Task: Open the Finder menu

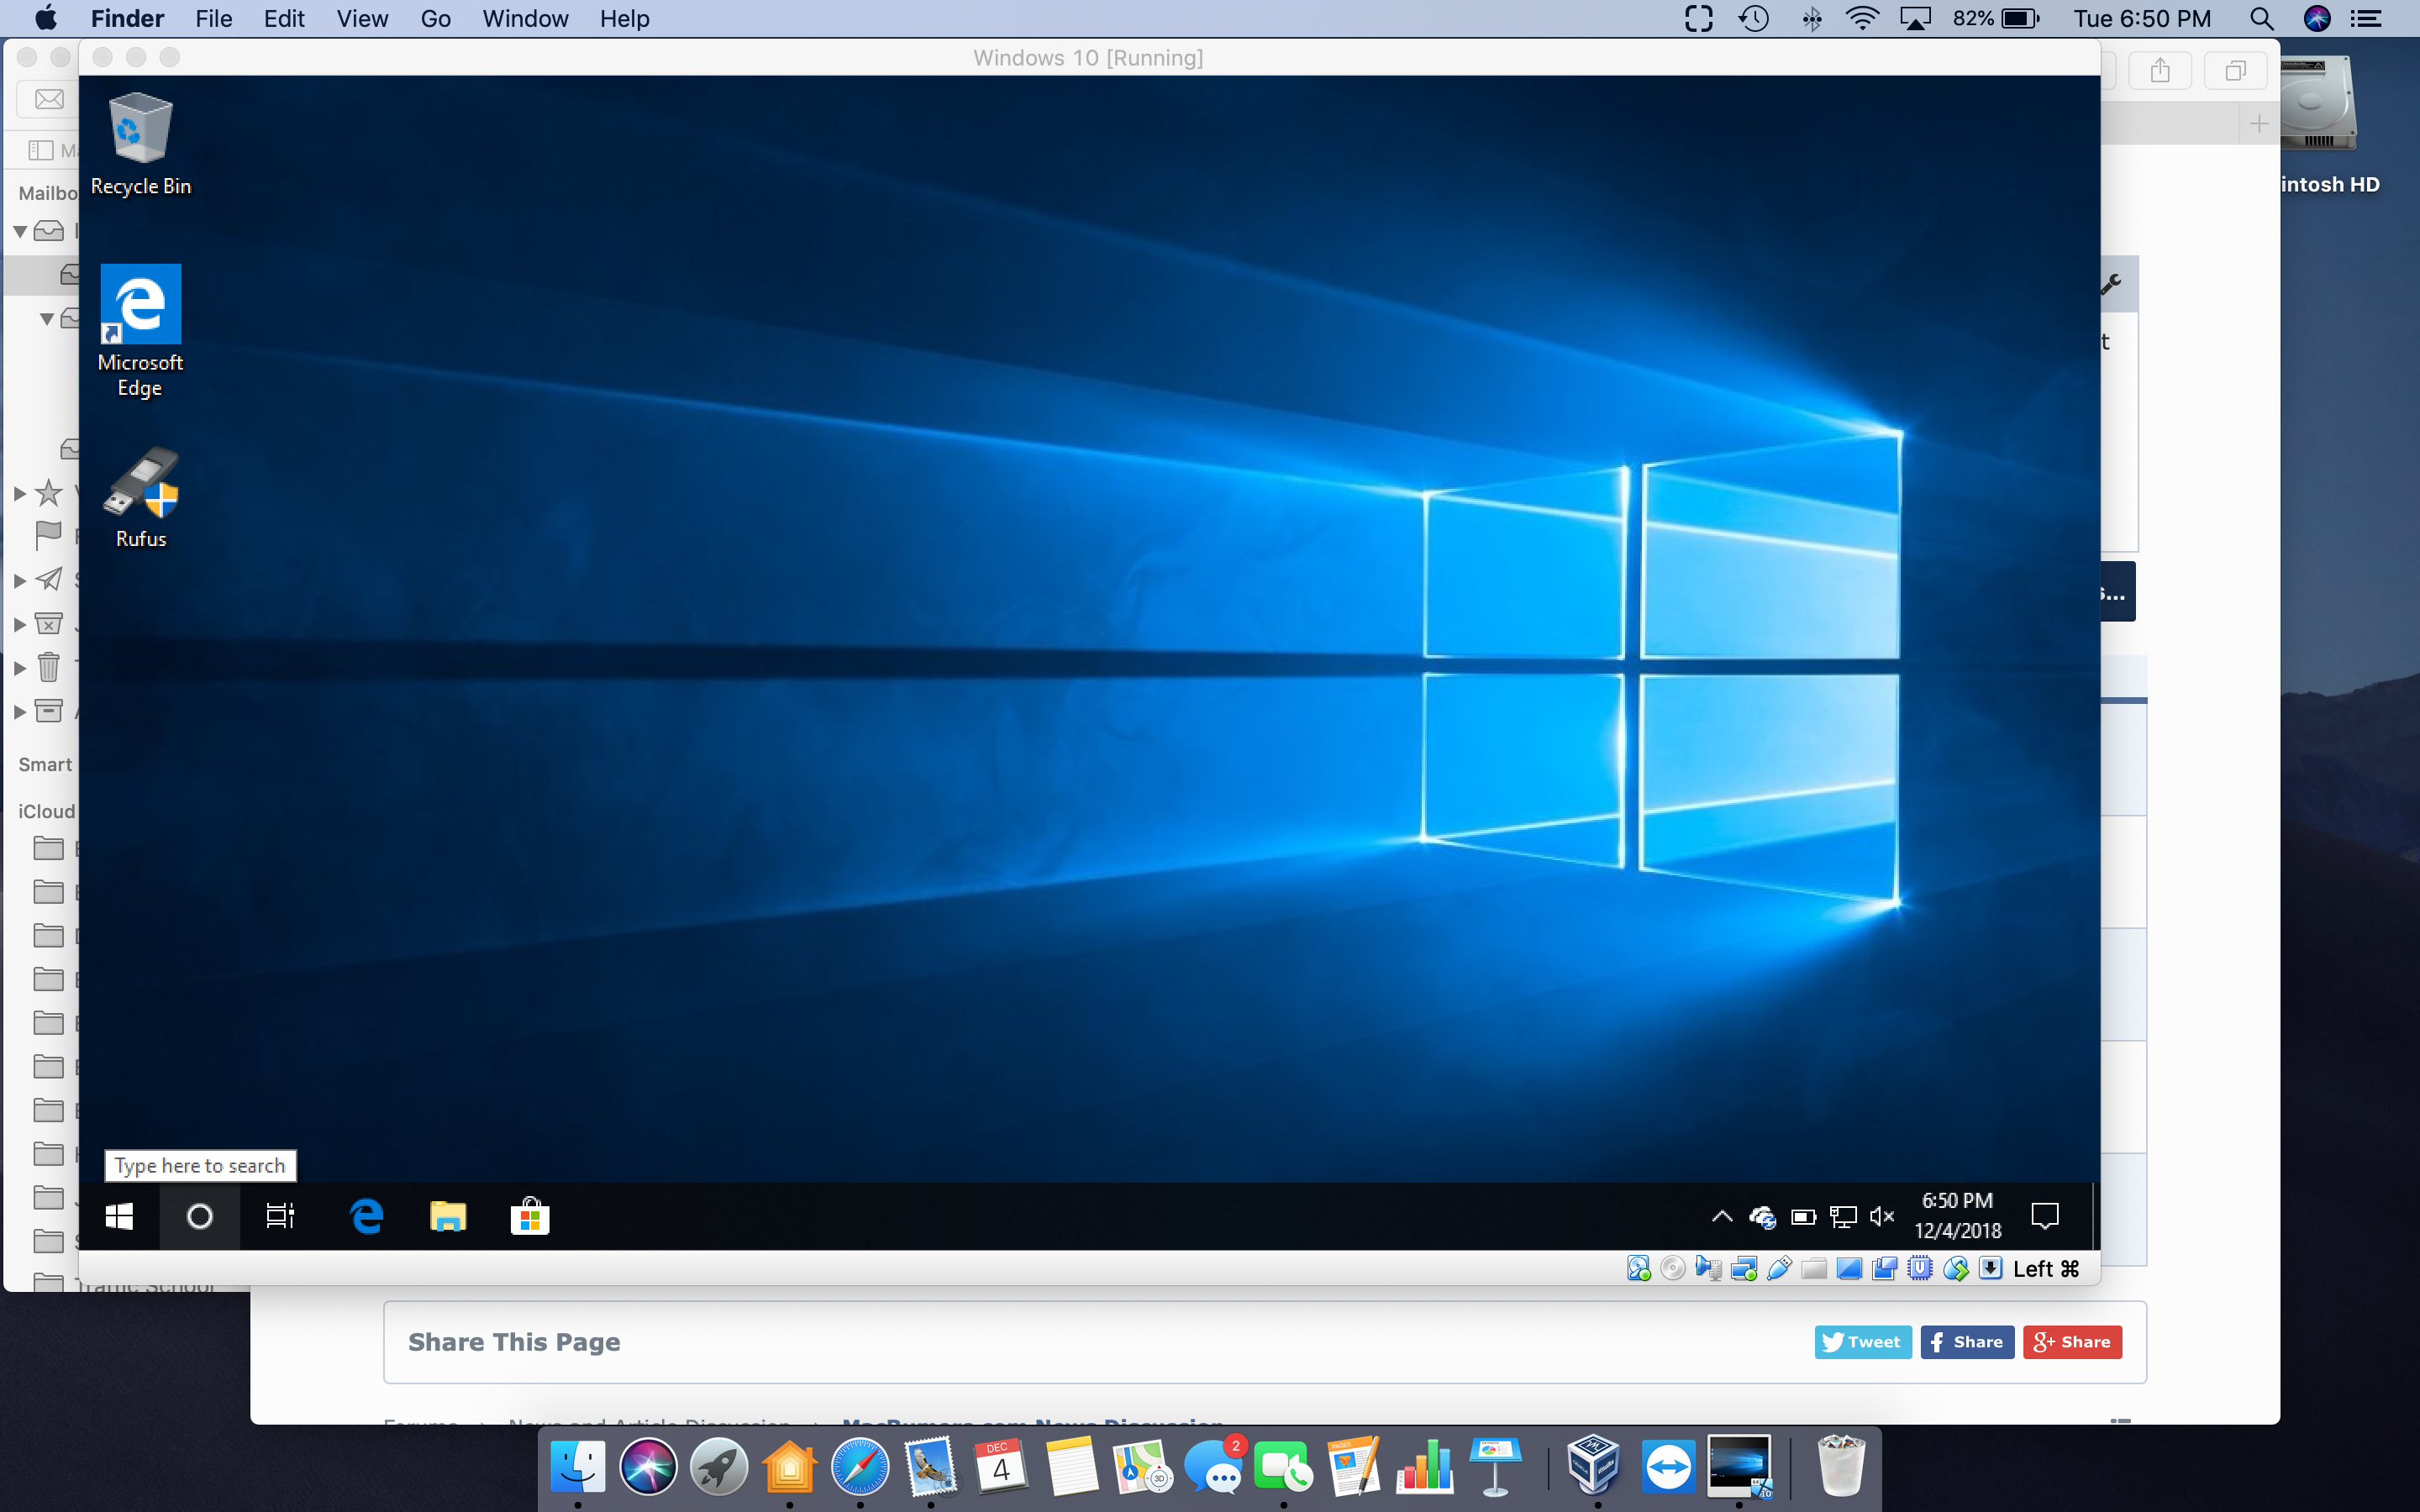Action: [127, 18]
